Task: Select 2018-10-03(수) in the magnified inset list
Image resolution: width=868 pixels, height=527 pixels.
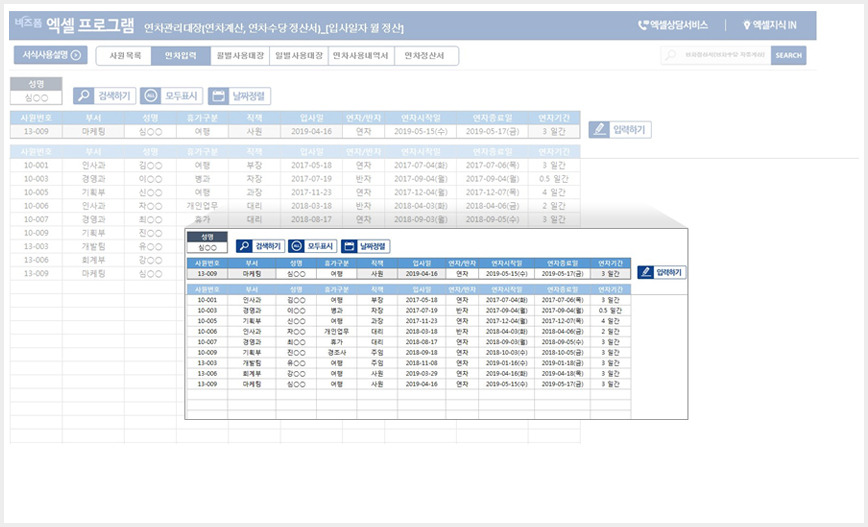Action: coord(506,353)
